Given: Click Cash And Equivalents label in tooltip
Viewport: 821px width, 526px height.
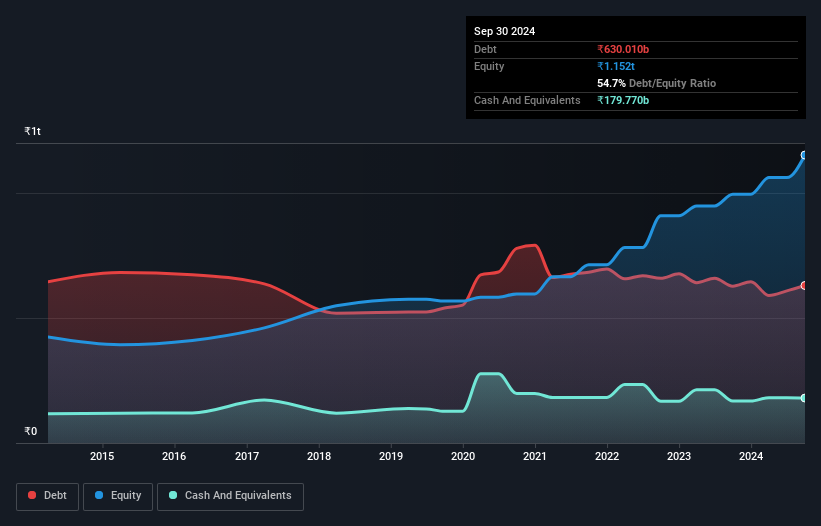Looking at the screenshot, I should point(527,100).
